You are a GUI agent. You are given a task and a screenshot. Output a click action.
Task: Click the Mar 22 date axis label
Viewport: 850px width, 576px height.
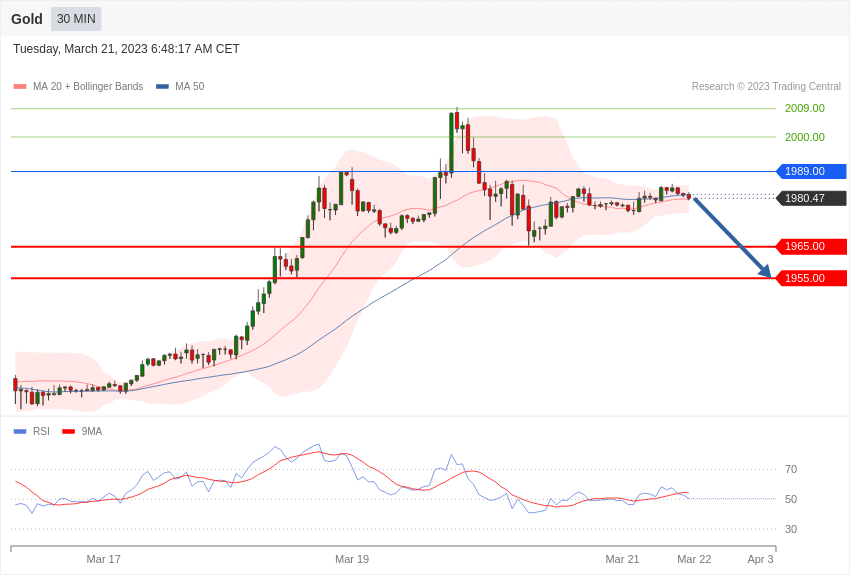click(x=694, y=559)
